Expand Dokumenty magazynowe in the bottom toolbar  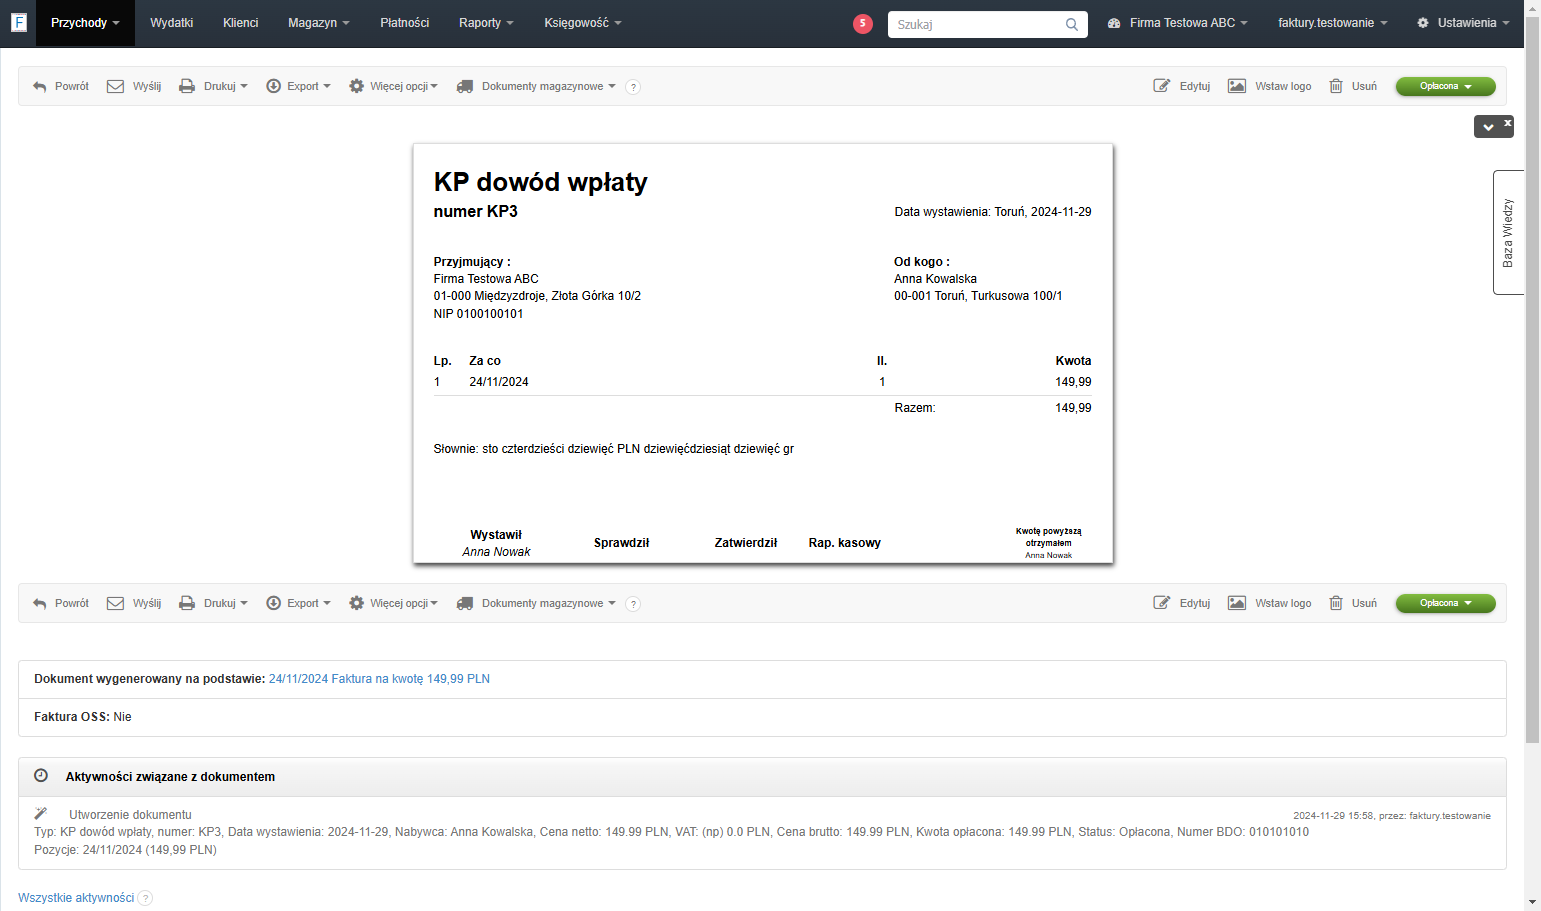(536, 604)
